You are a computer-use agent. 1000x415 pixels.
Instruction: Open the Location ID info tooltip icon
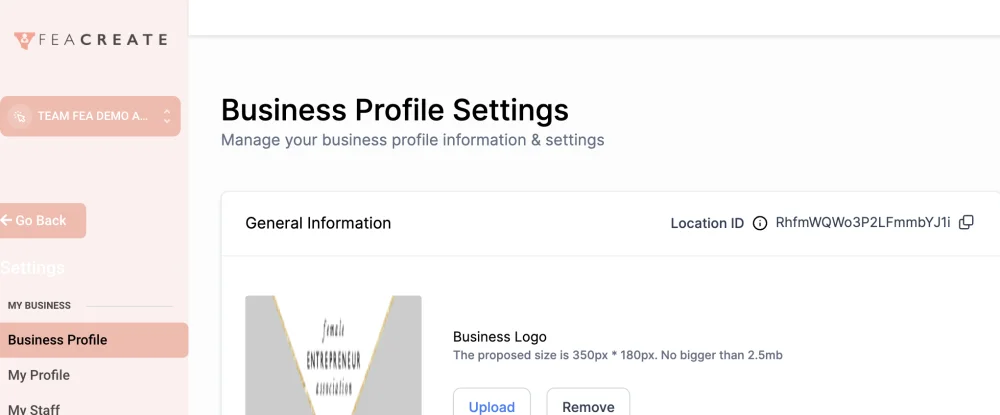(760, 223)
